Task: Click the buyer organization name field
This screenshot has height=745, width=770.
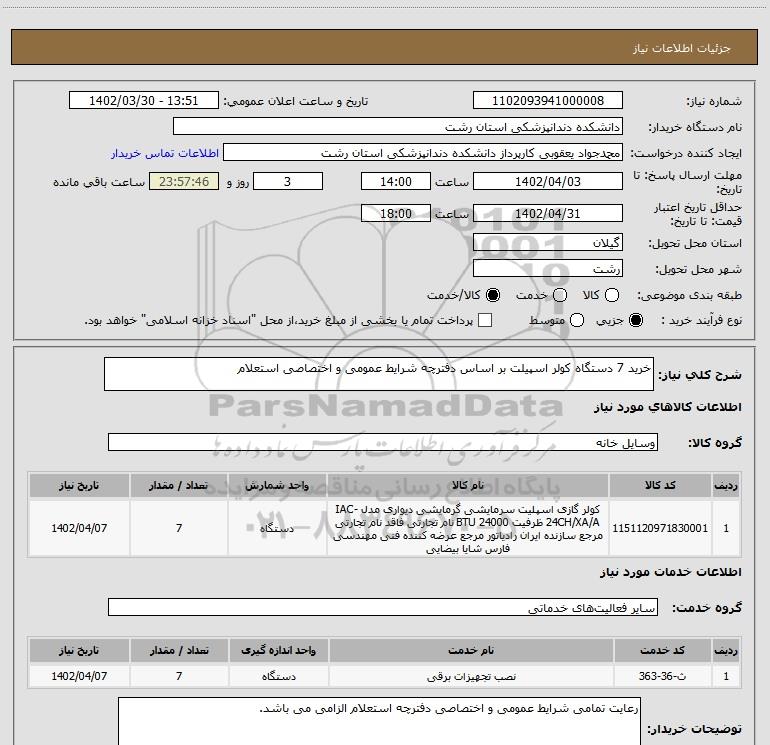Action: 398,127
